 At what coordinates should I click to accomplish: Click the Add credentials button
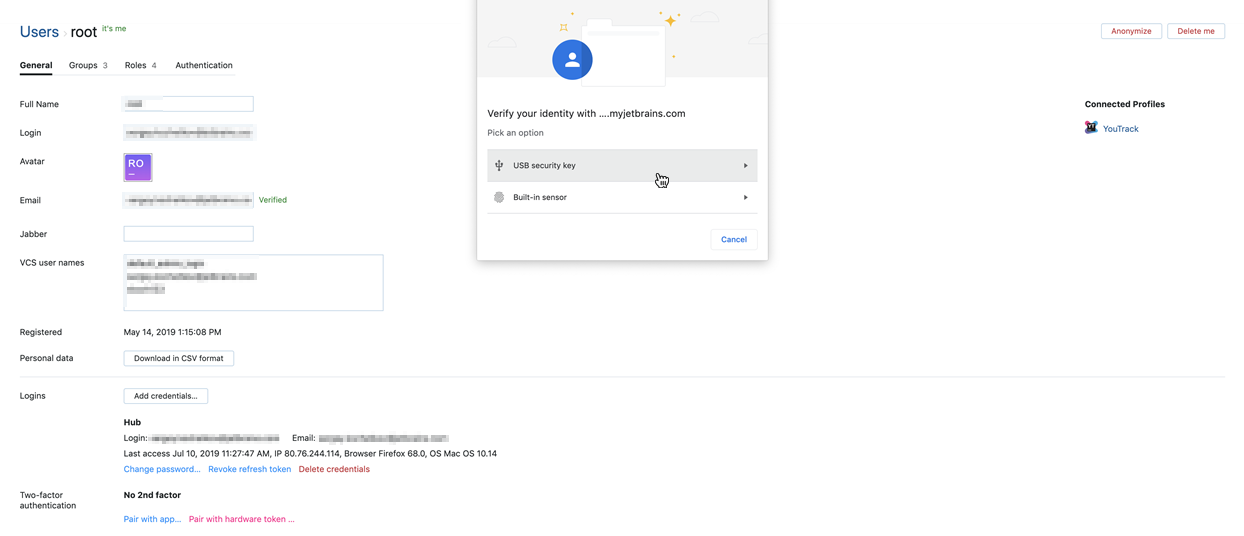[x=166, y=396]
